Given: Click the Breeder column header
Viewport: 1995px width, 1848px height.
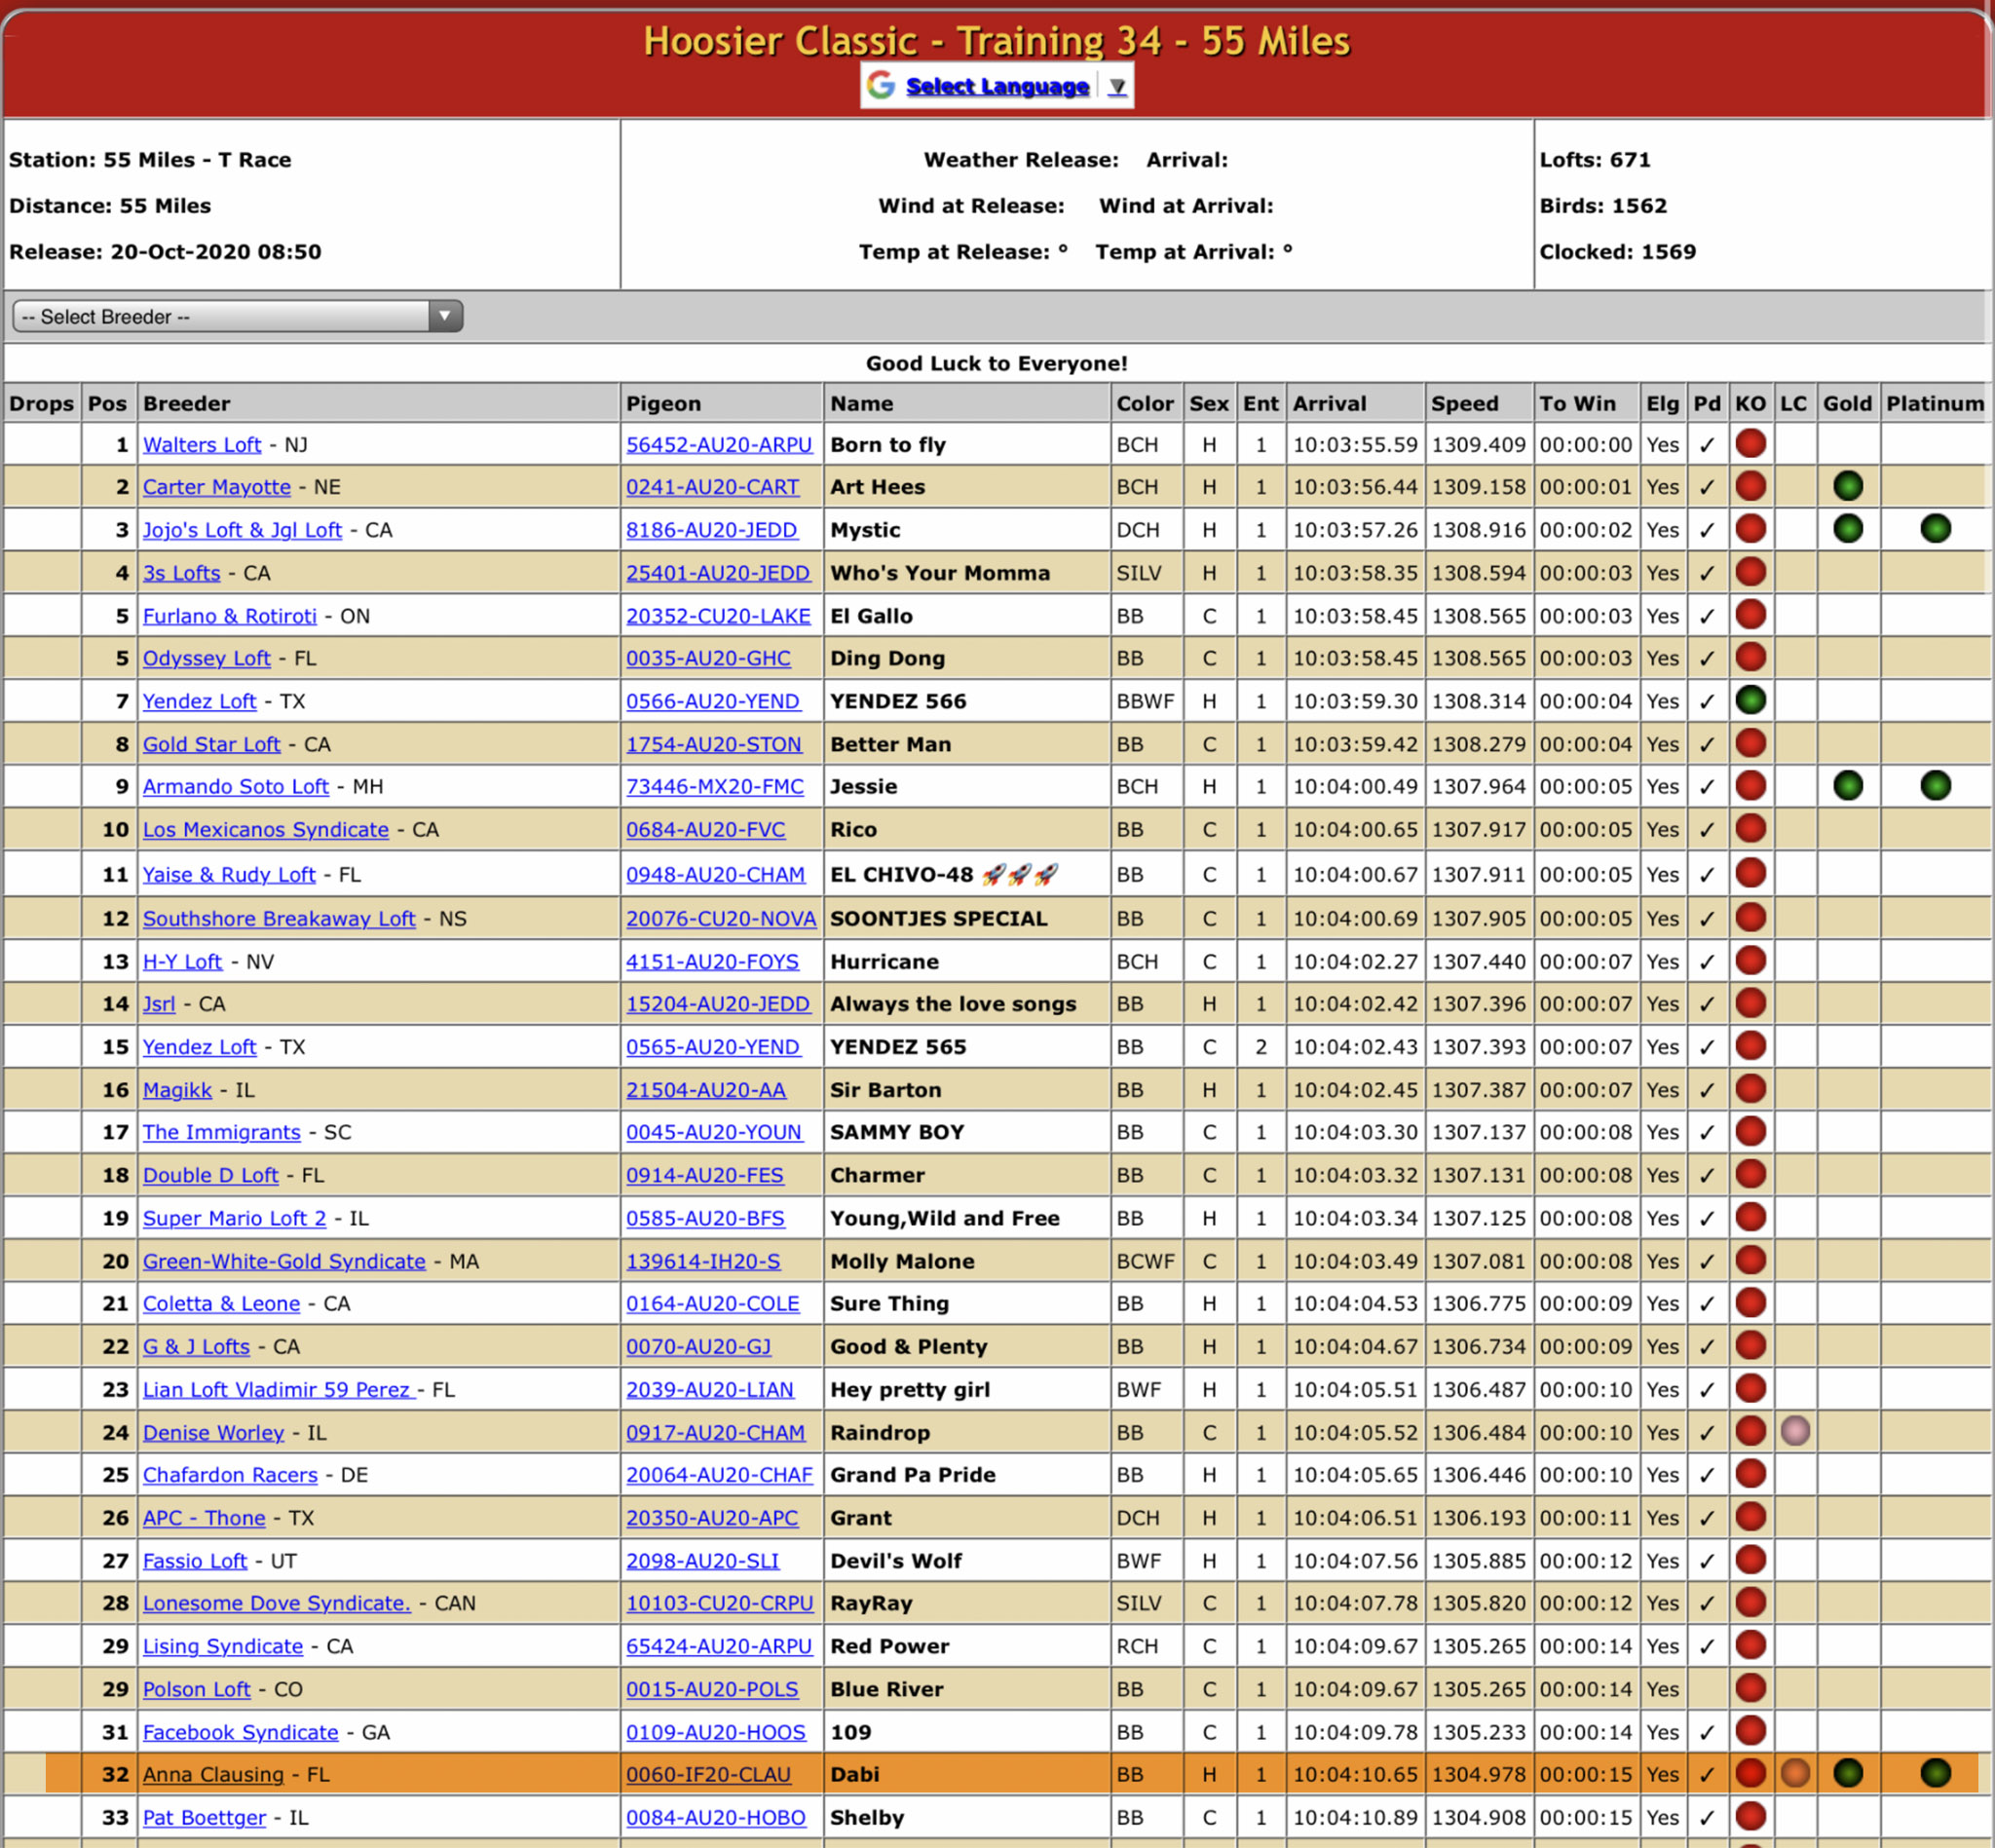Looking at the screenshot, I should click(379, 403).
